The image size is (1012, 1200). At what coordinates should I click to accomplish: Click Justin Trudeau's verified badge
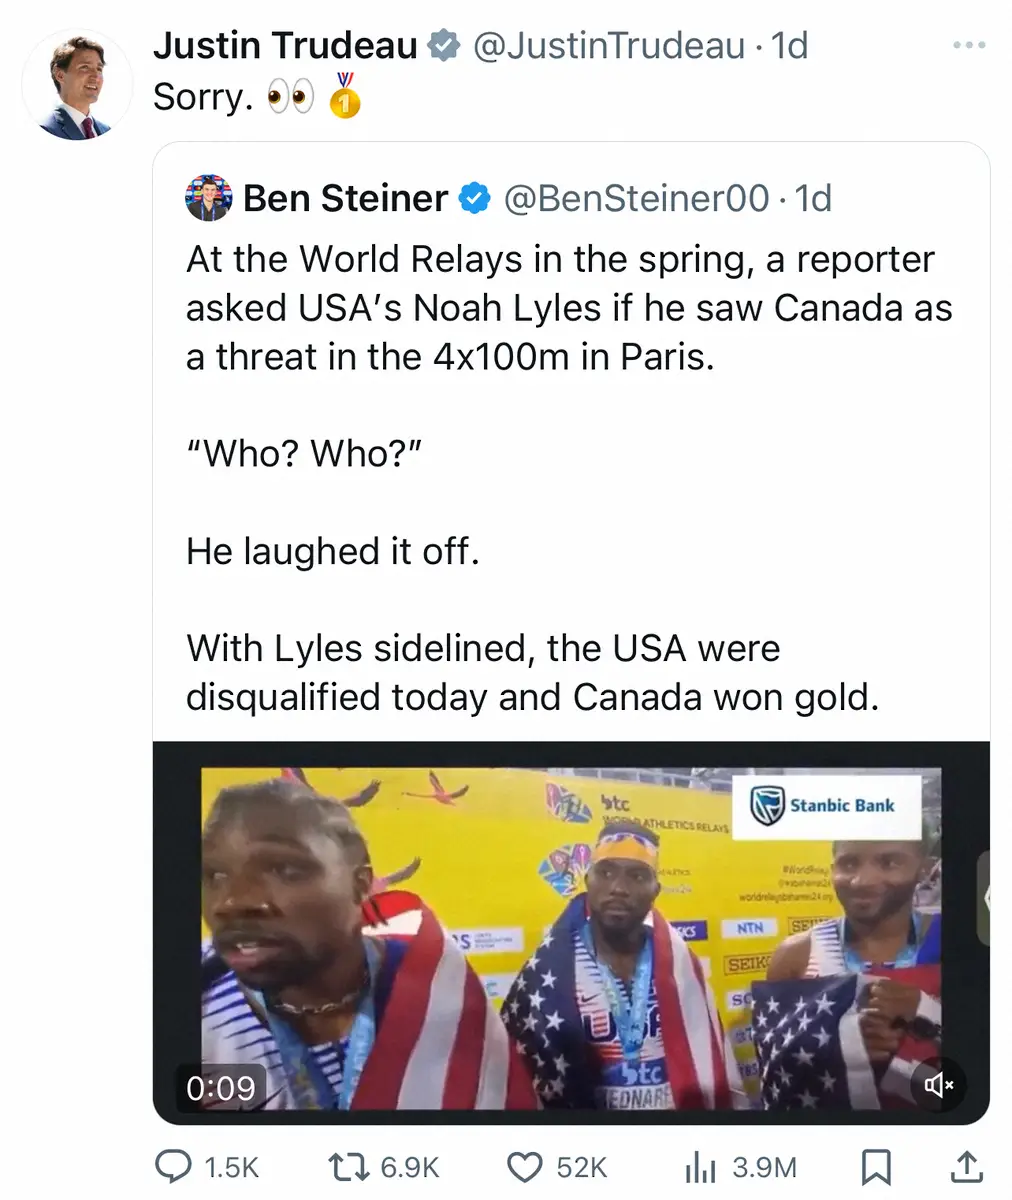pos(443,46)
